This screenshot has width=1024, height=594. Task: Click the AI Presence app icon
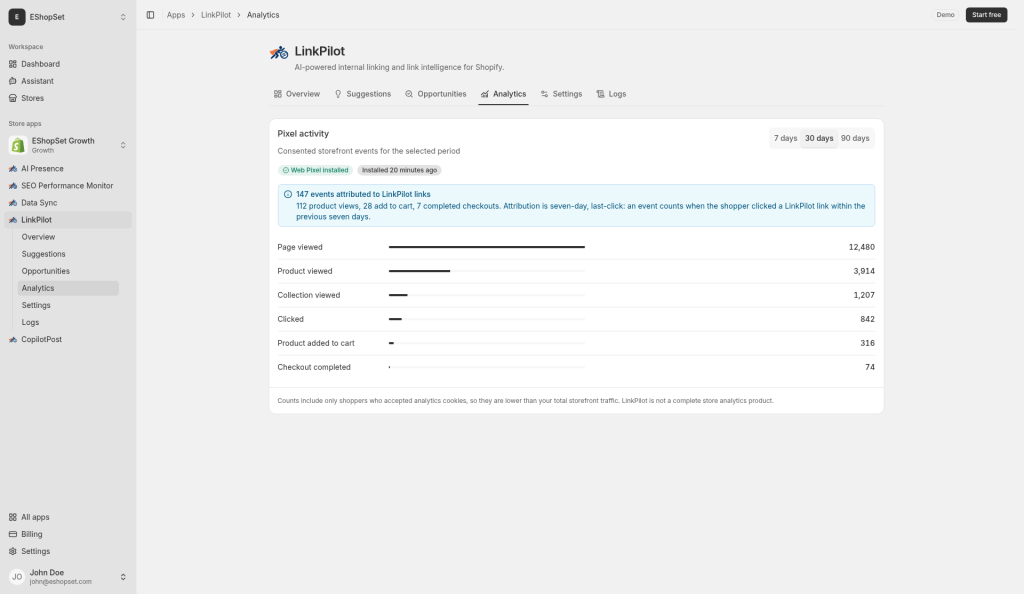[x=12, y=168]
